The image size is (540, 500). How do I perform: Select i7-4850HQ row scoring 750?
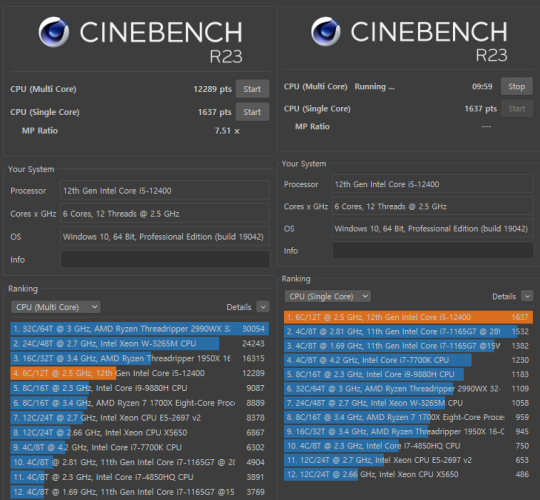(408, 446)
